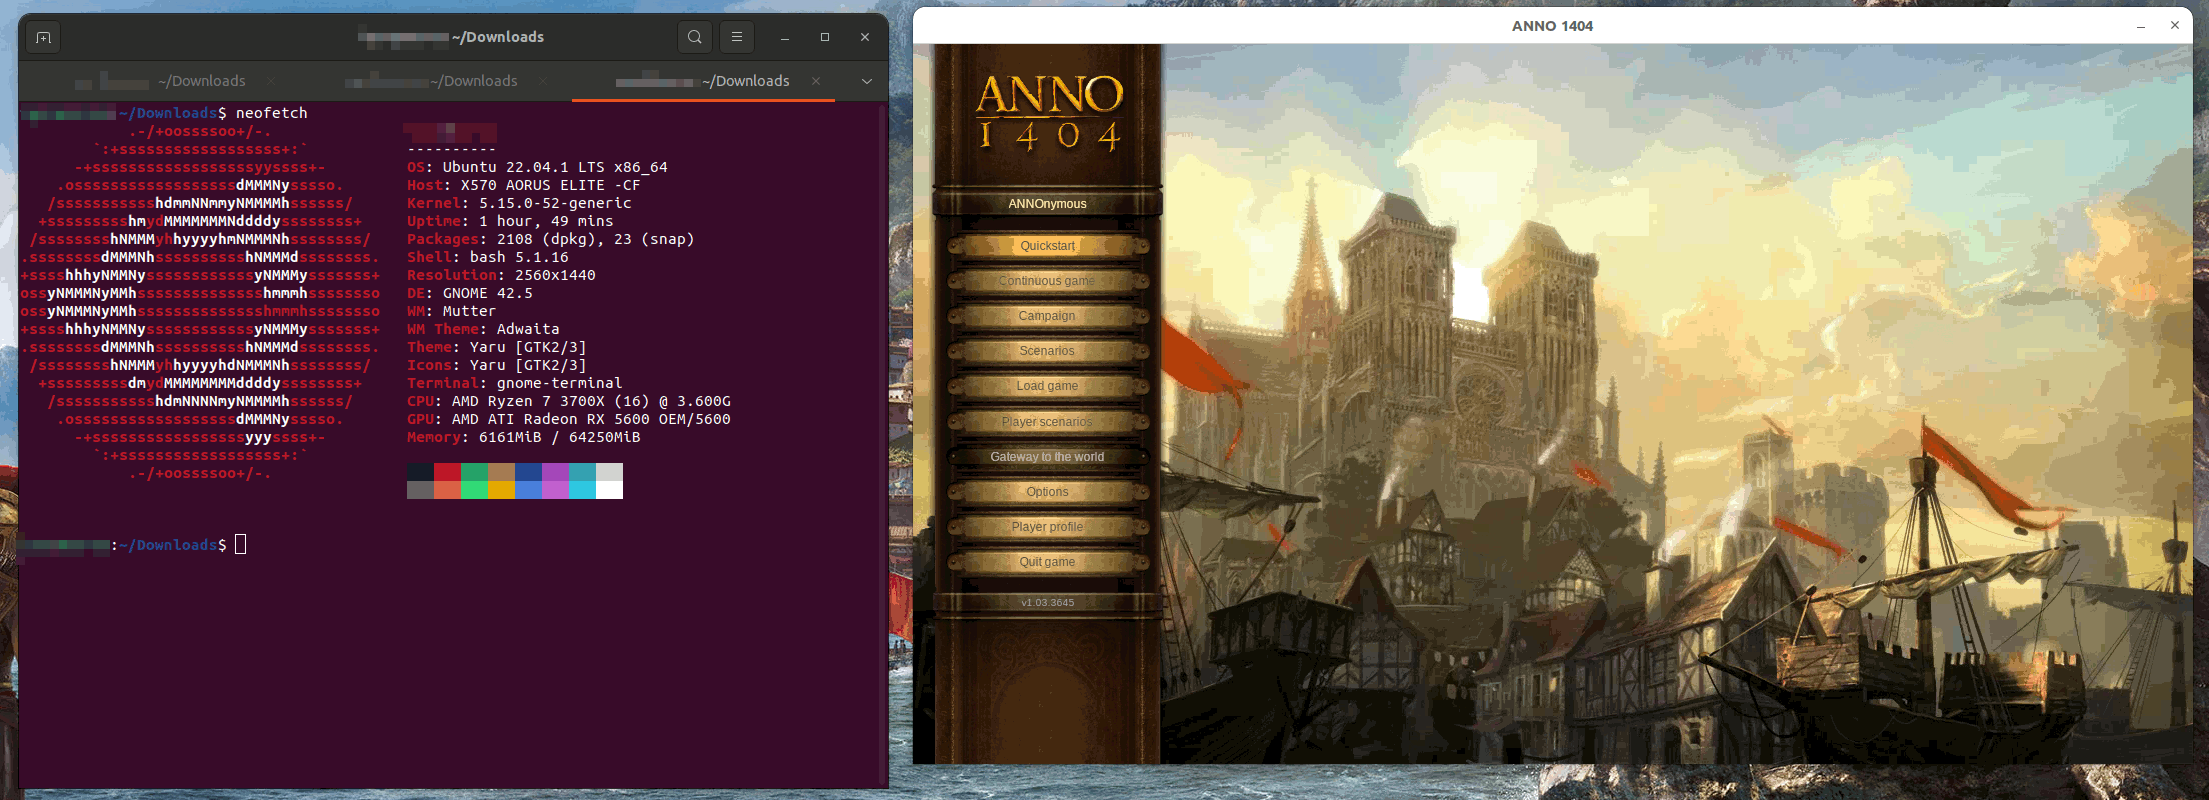Start a Quickstart game in ANNO 1404

(1047, 246)
